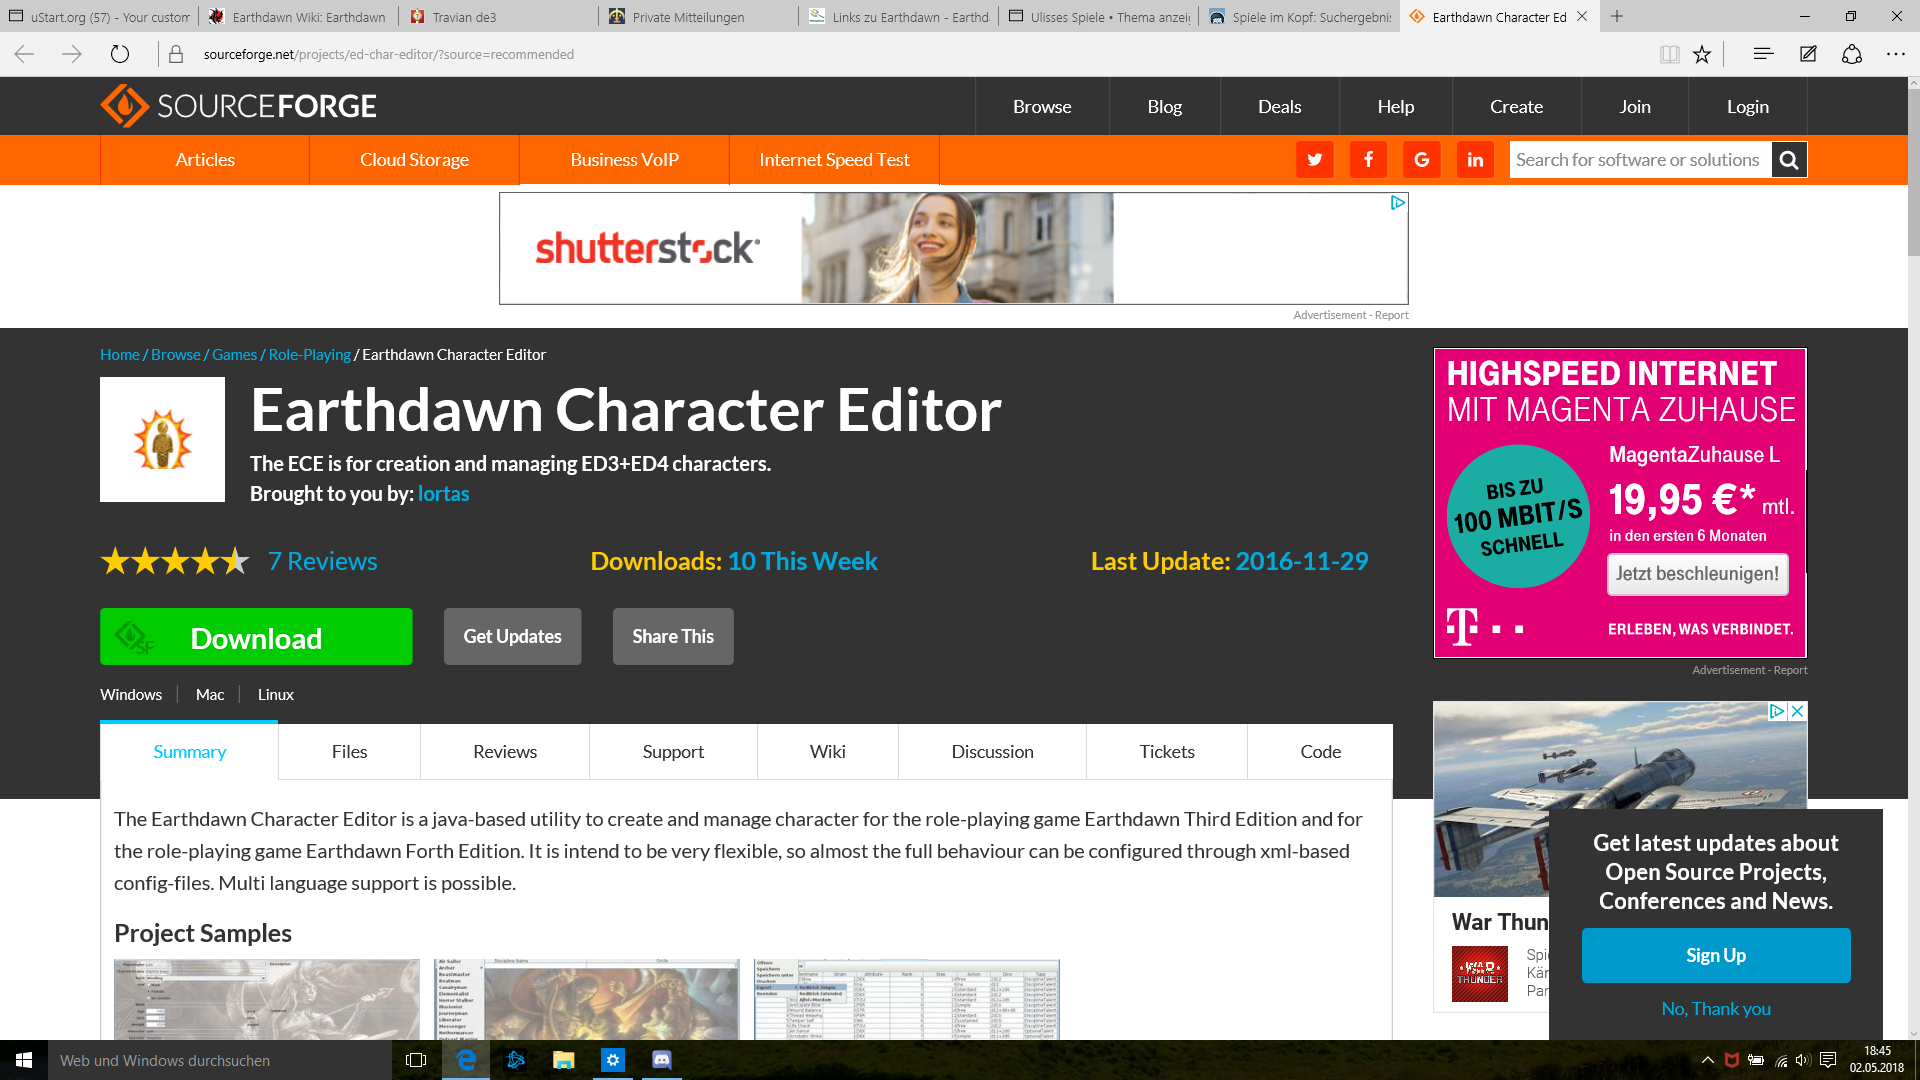Image resolution: width=1920 pixels, height=1080 pixels.
Task: Click AdChoices icon on shutterstock banner
Action: pos(1398,203)
